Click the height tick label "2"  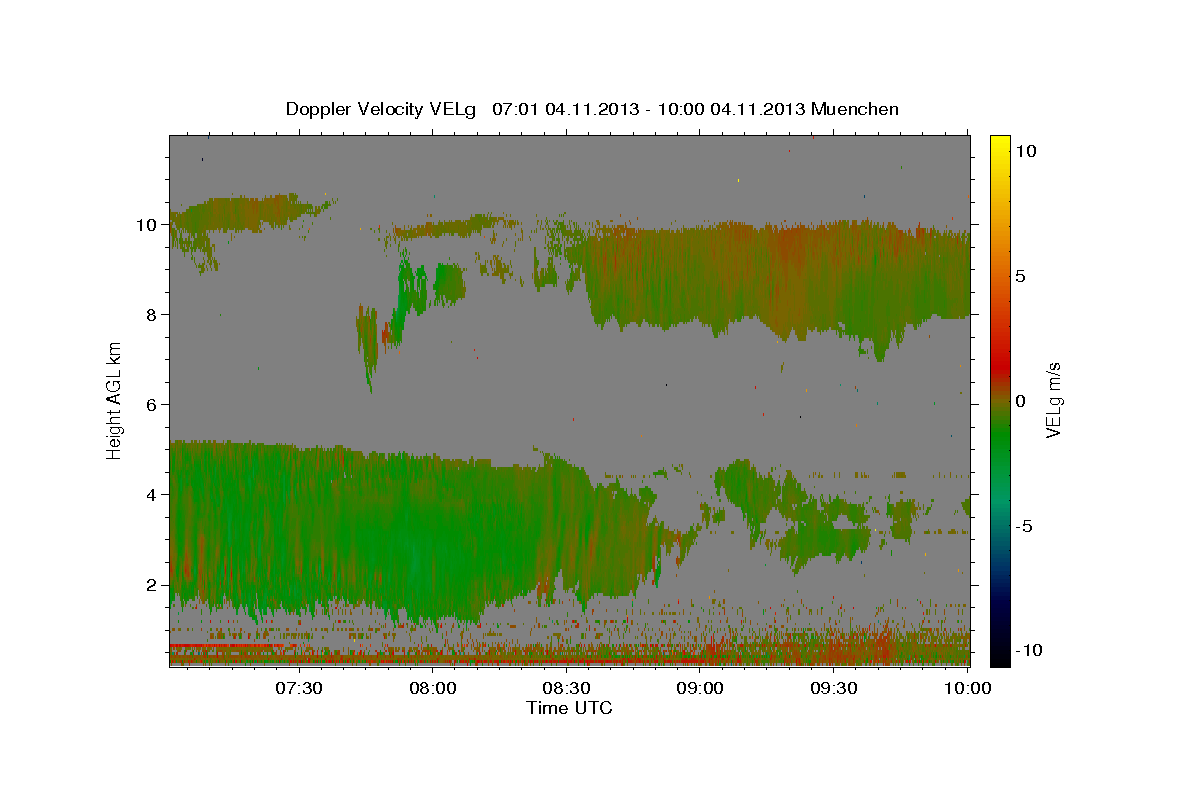pos(153,585)
